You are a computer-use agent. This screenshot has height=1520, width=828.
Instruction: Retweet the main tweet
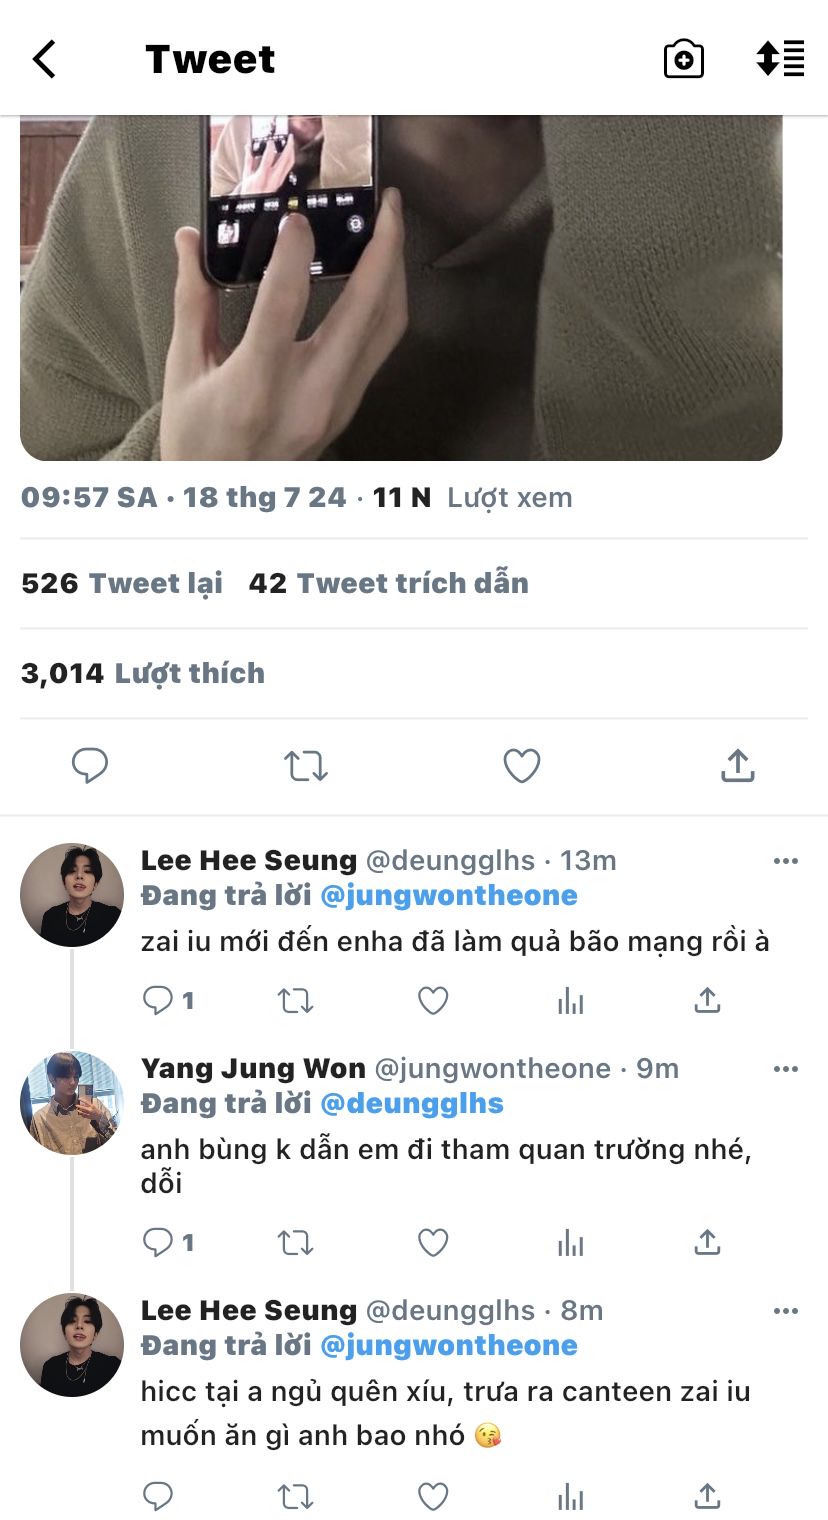point(305,766)
